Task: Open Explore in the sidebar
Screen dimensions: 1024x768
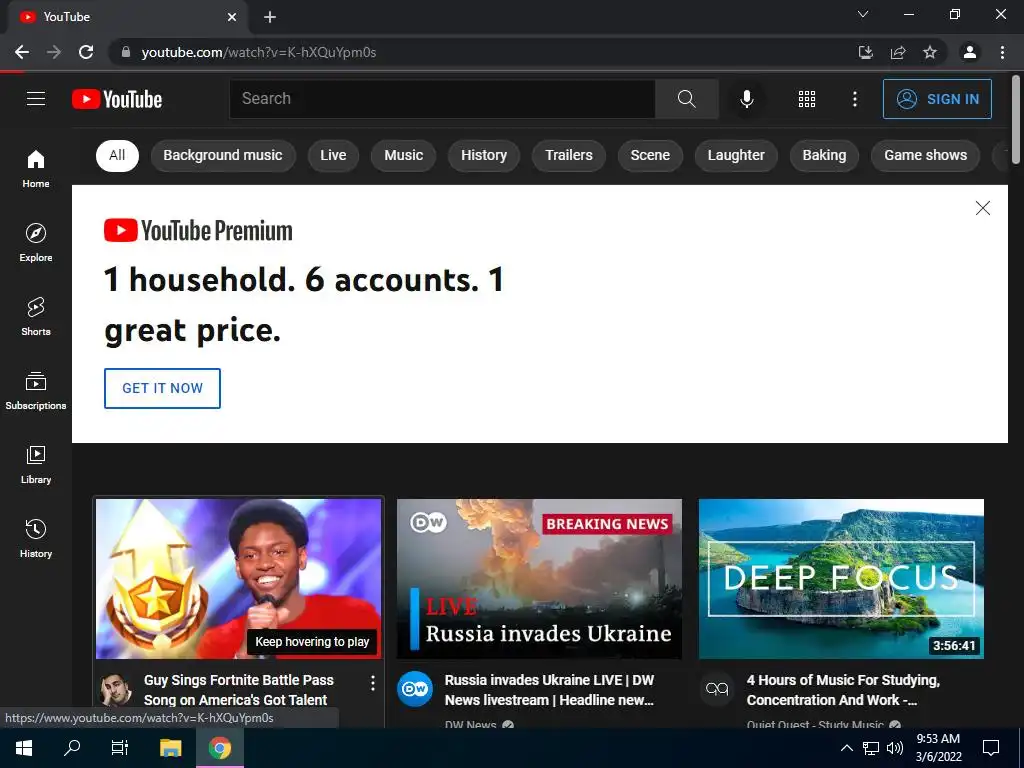Action: (x=36, y=242)
